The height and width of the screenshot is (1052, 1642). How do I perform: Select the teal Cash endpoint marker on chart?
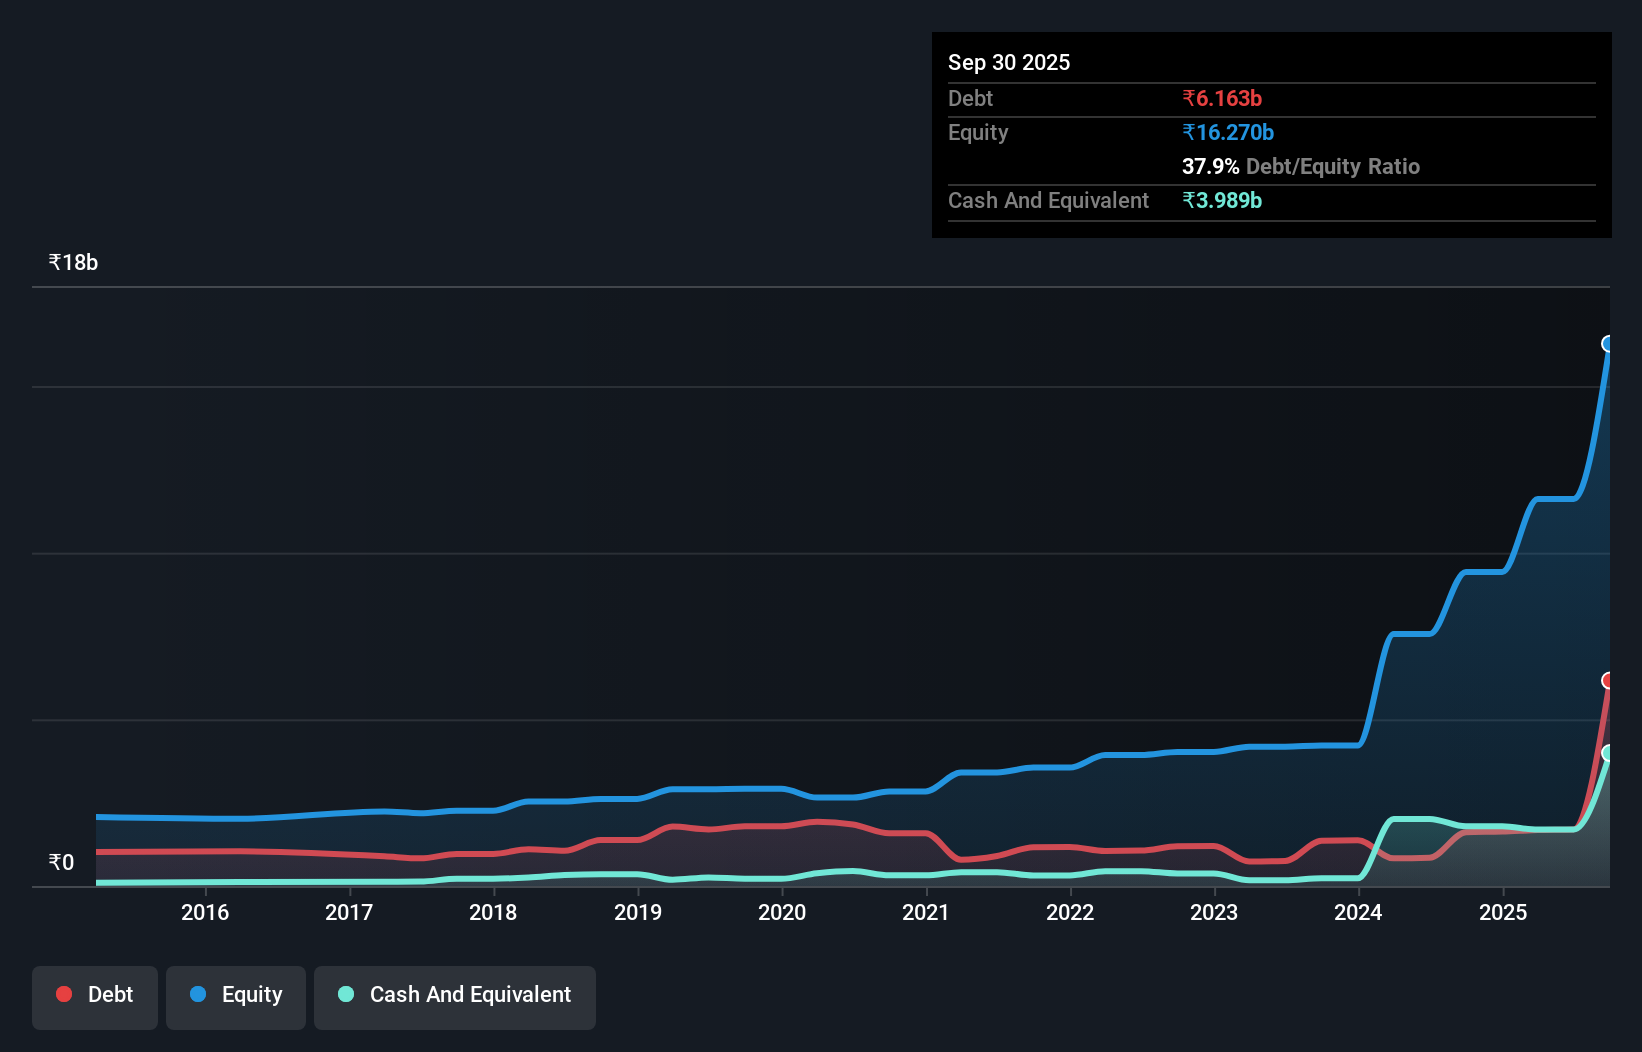point(1608,753)
